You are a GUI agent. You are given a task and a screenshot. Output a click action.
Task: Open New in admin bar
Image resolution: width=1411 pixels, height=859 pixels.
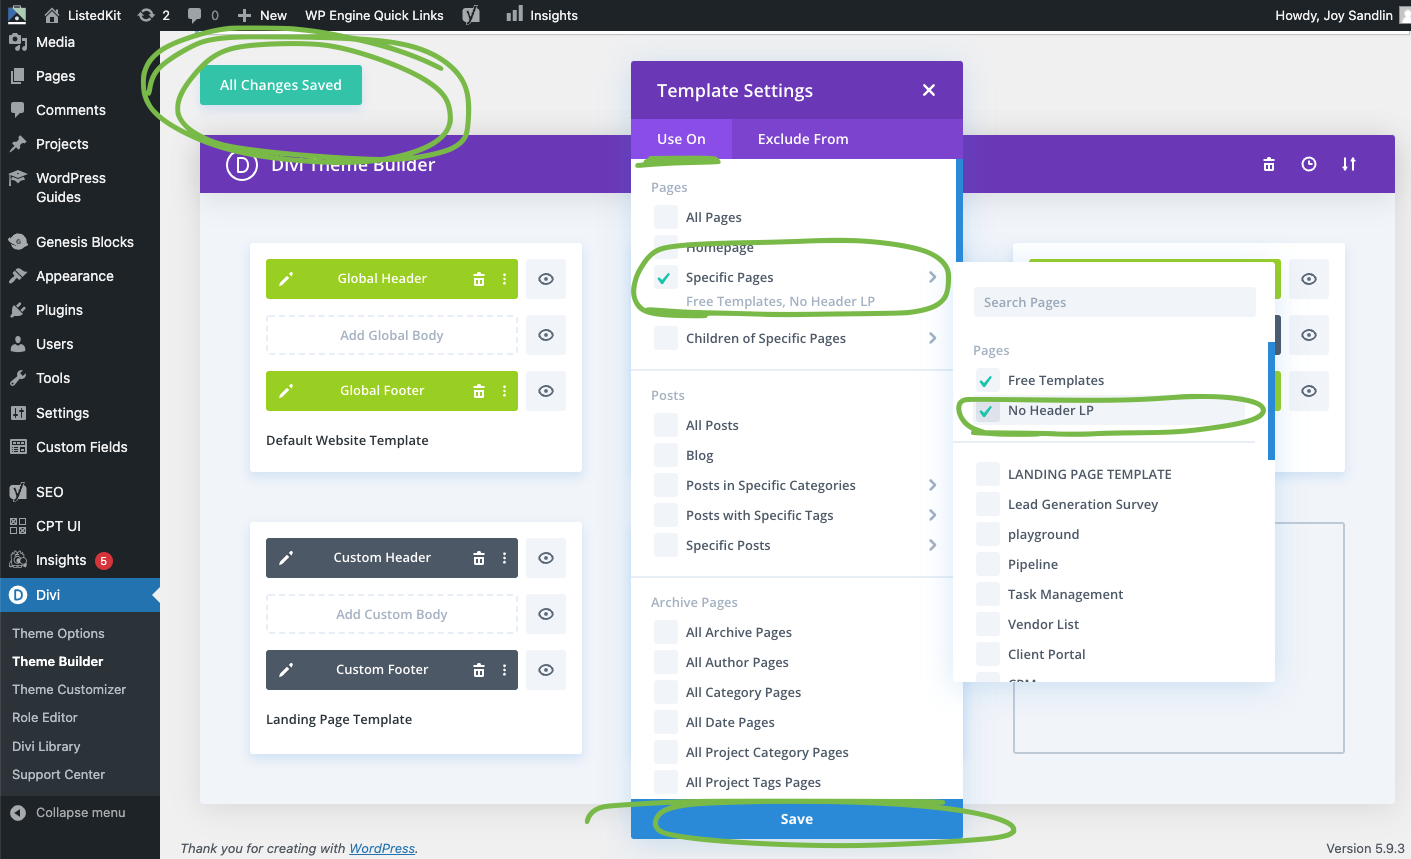262,15
